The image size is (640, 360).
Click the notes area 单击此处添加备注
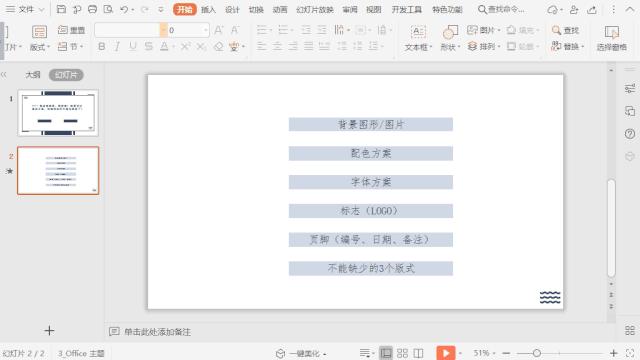pyautogui.click(x=158, y=332)
